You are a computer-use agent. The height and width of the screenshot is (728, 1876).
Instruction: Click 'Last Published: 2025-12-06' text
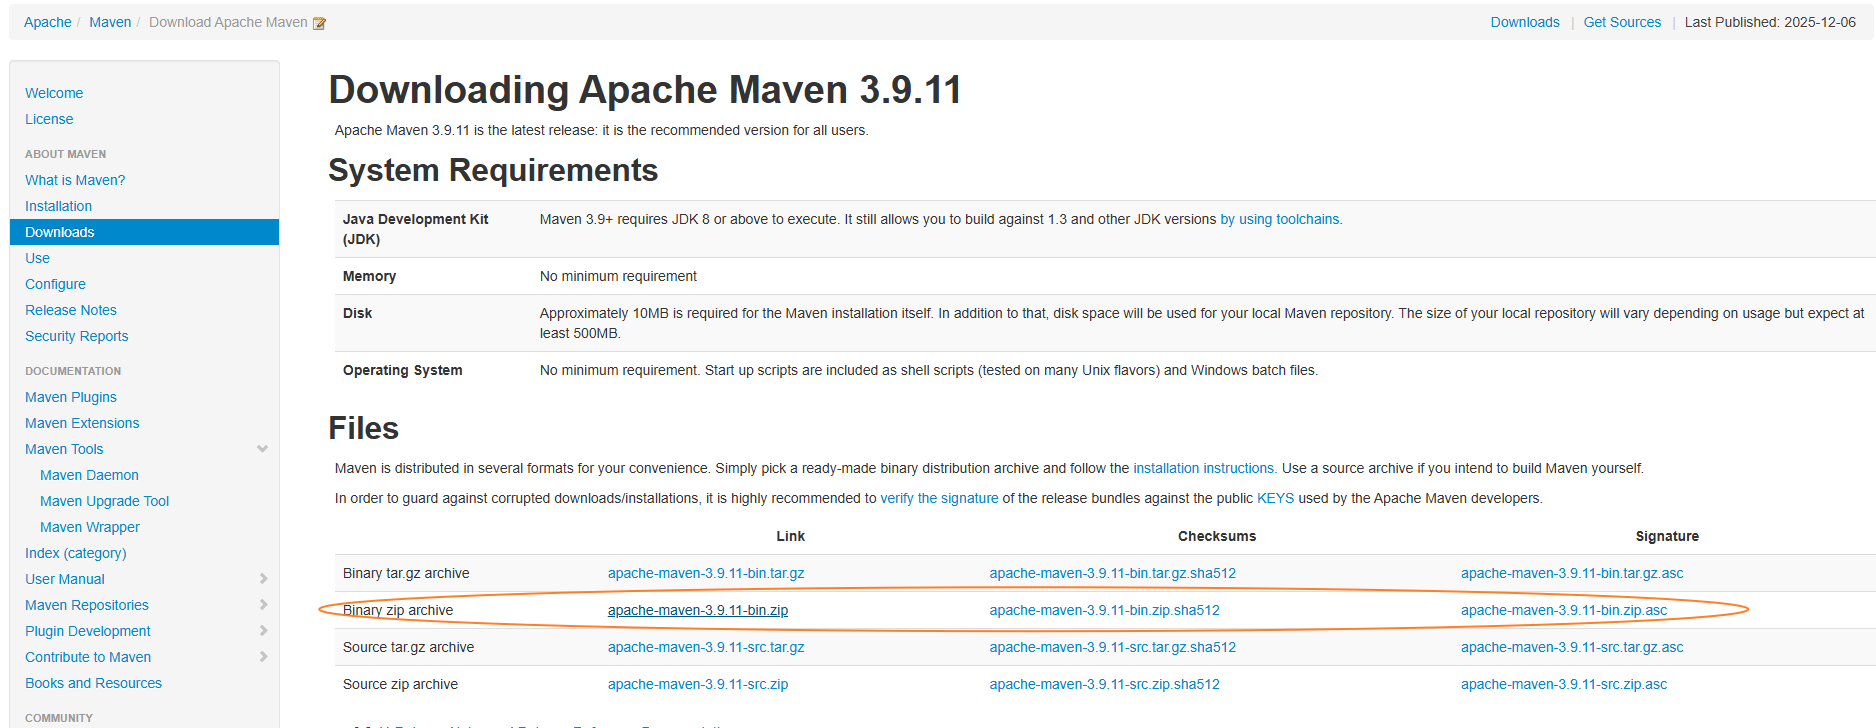[1770, 22]
